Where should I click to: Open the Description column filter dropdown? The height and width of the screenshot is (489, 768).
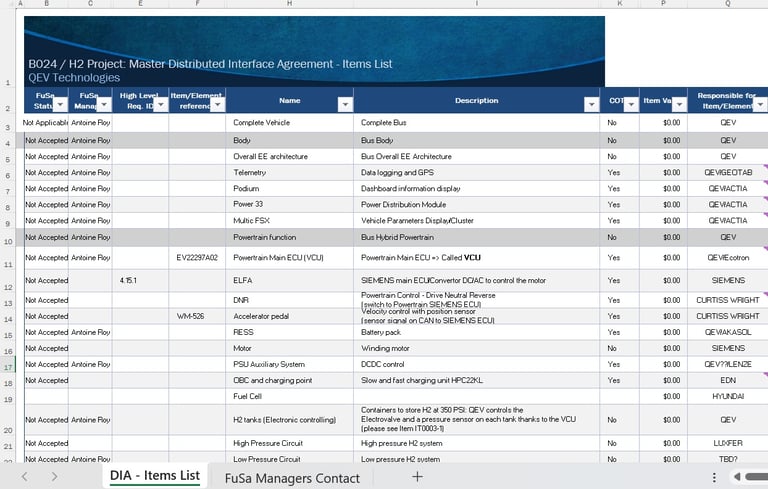pos(592,104)
